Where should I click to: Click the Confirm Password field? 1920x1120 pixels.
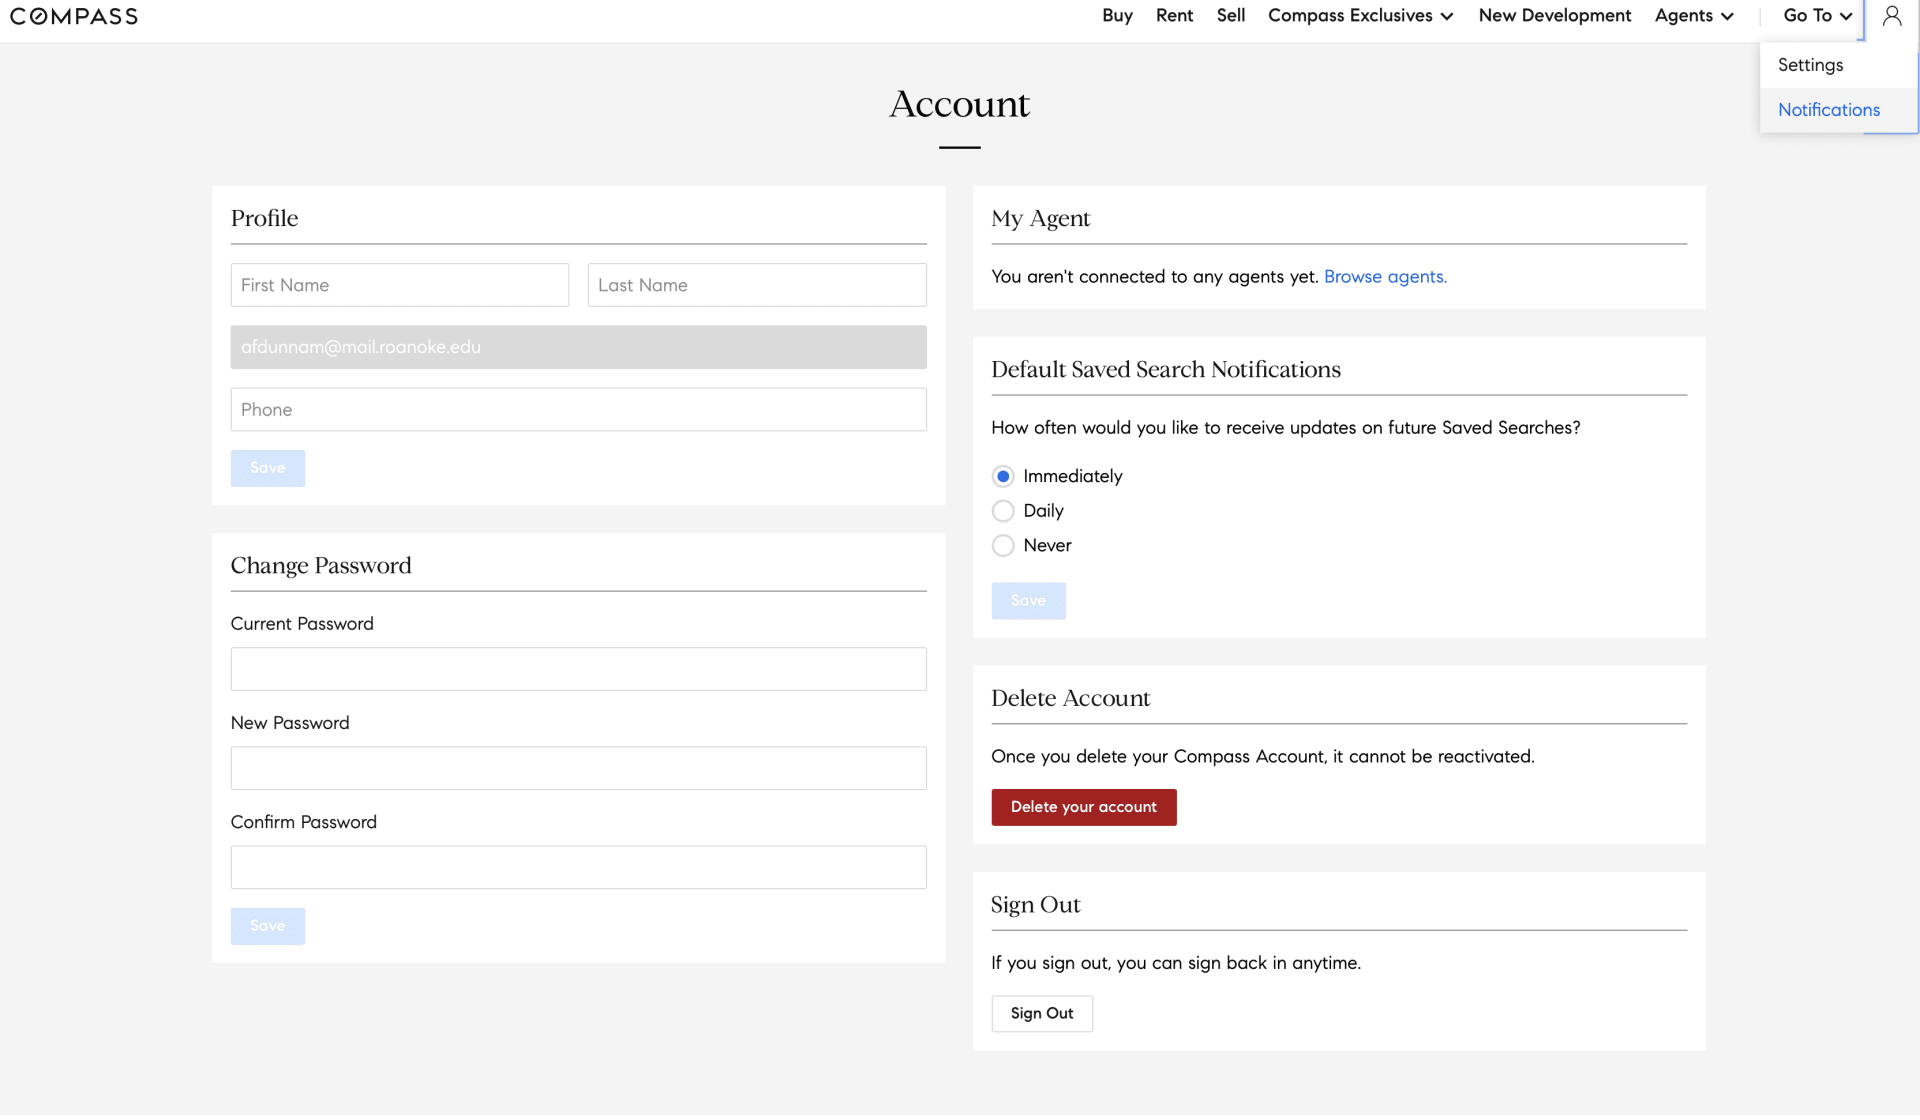tap(578, 868)
